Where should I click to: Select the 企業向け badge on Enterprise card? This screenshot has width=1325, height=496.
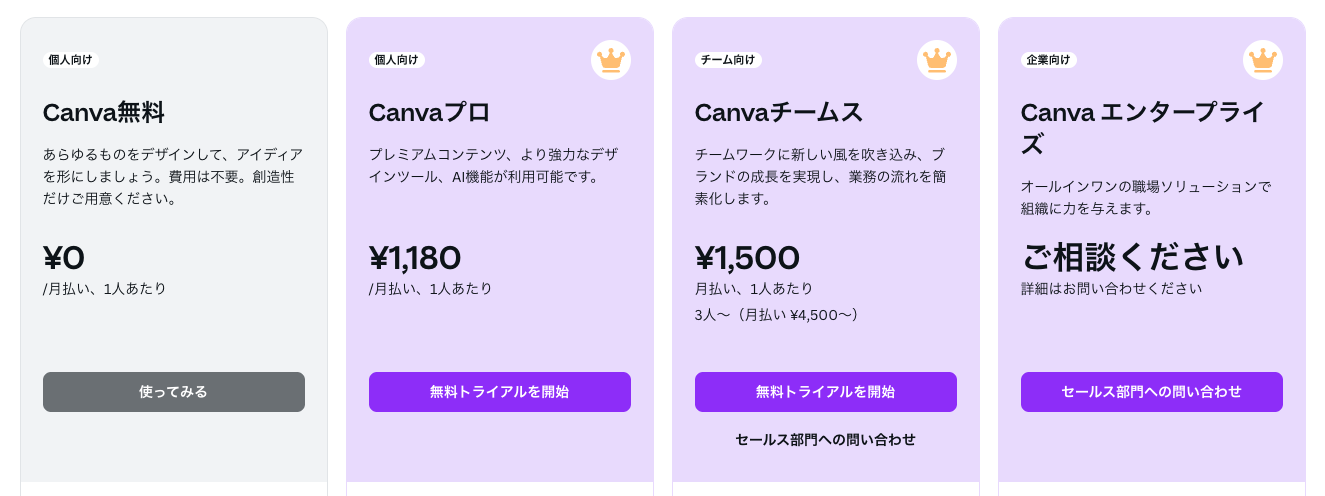(1049, 60)
